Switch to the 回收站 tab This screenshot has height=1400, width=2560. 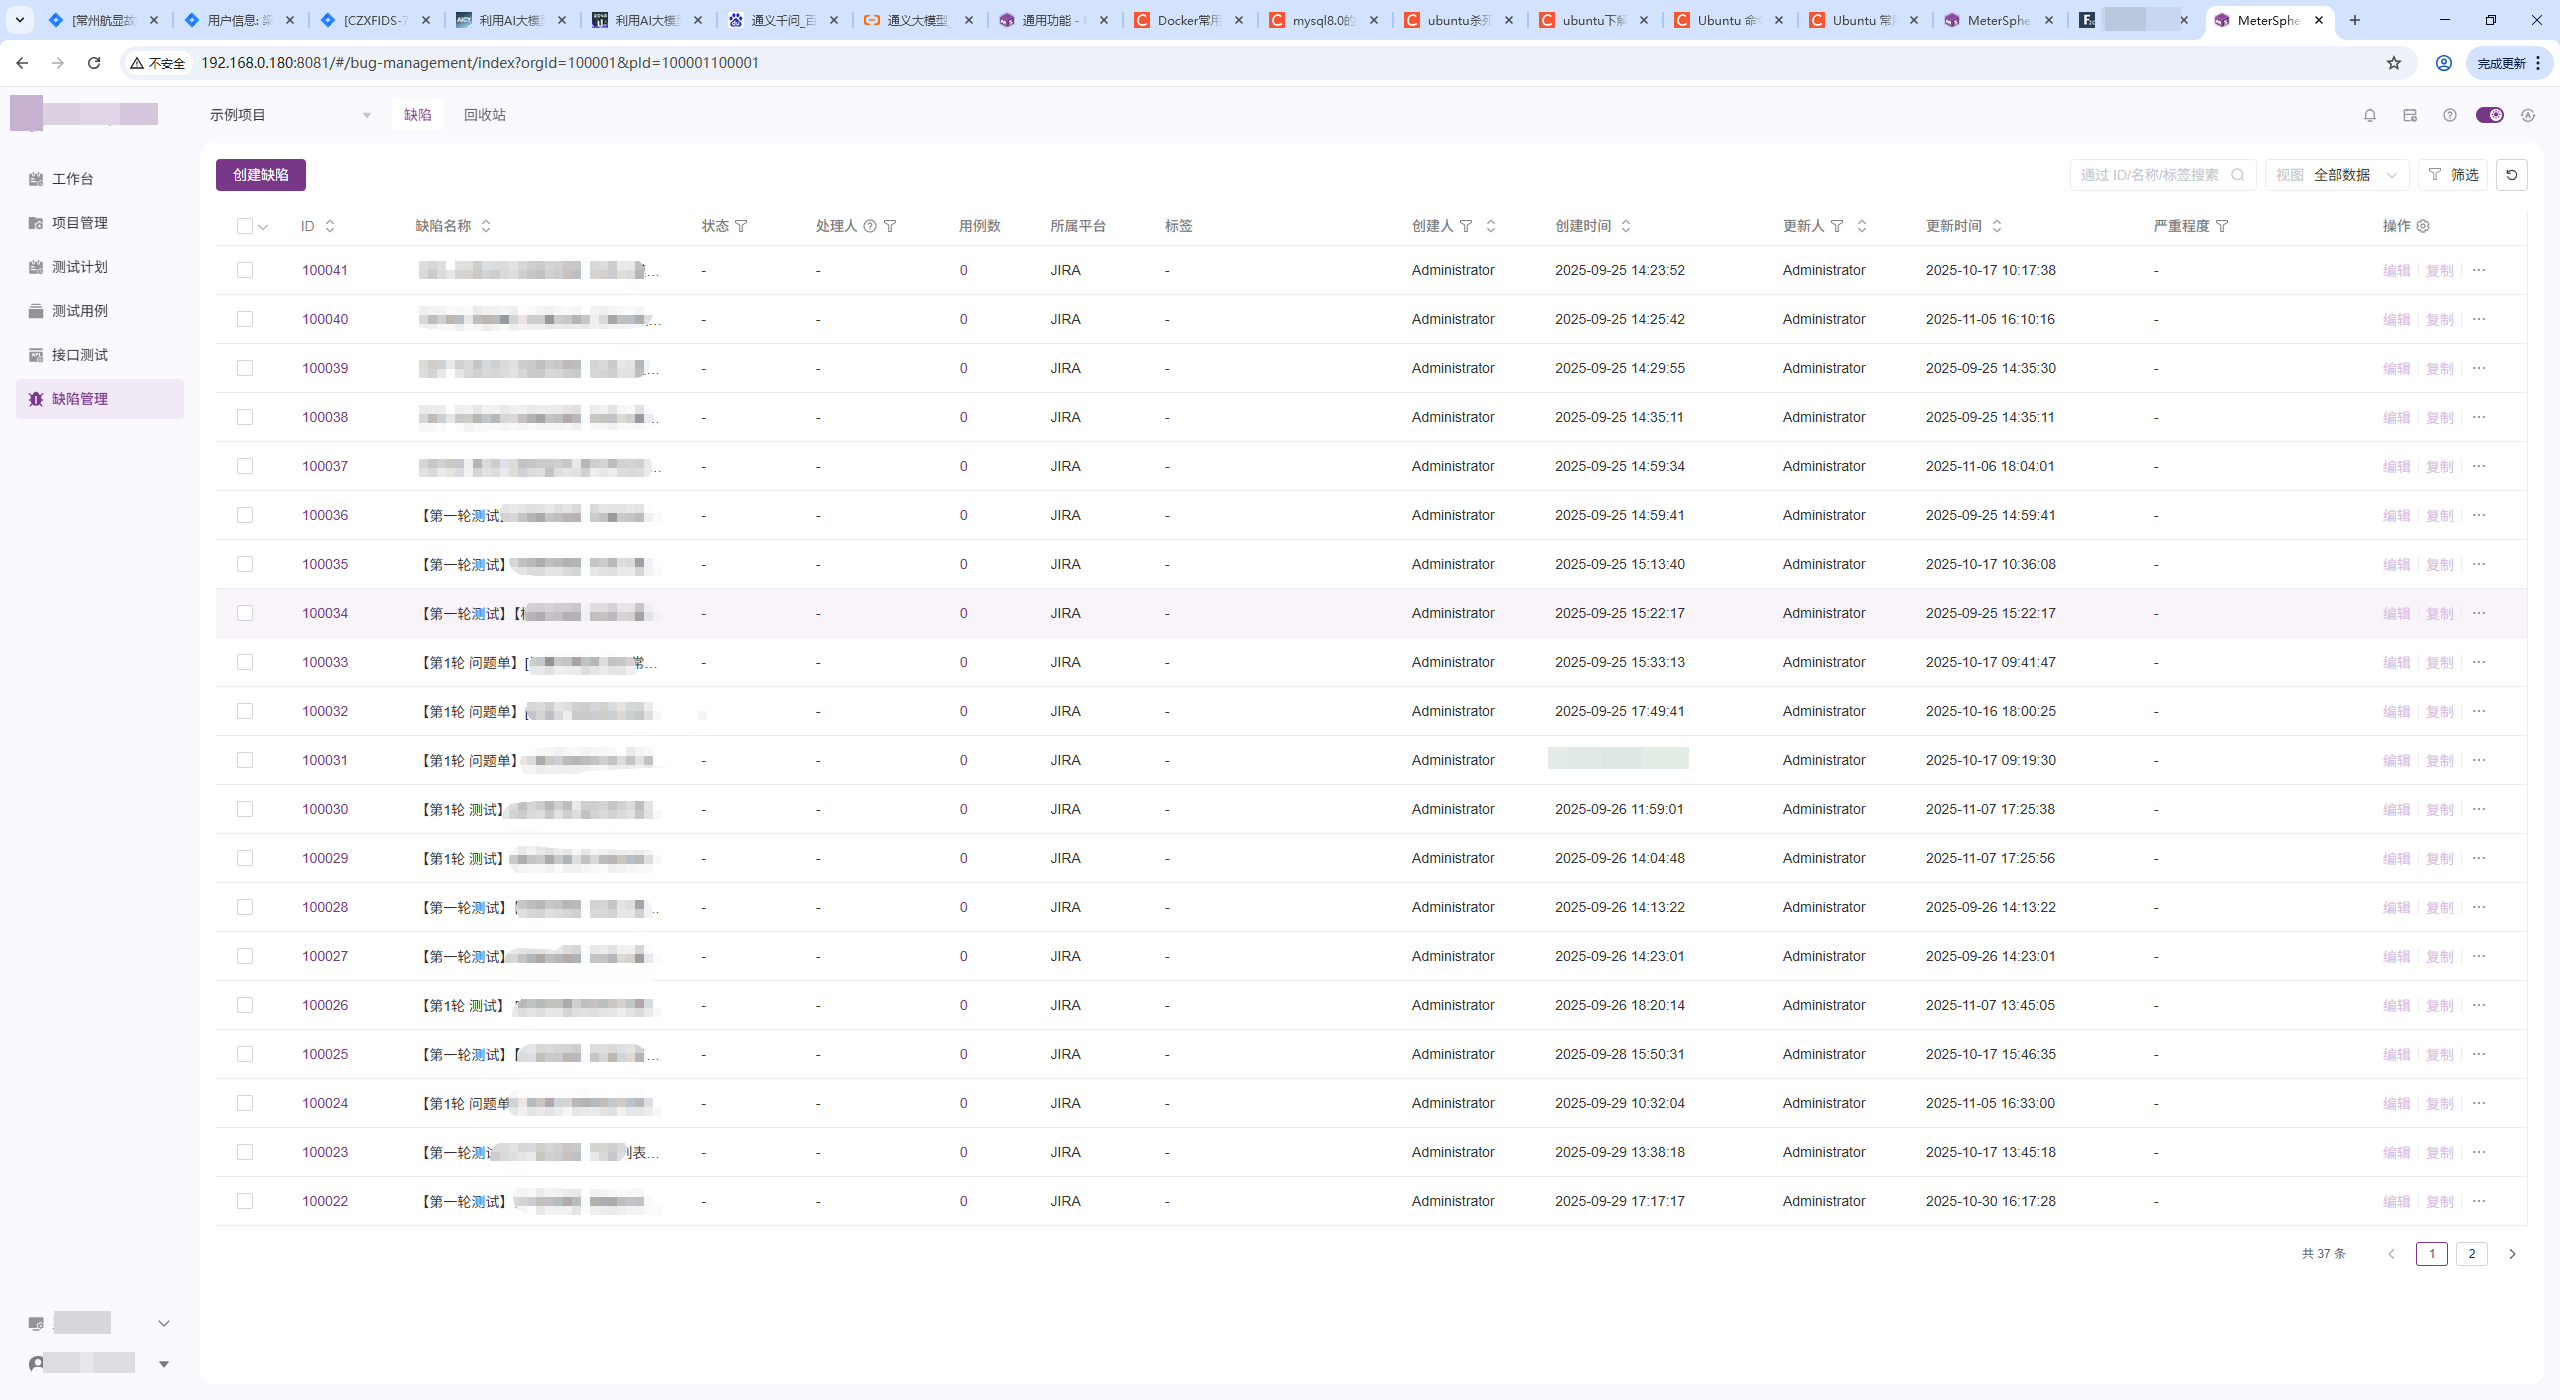click(x=484, y=115)
